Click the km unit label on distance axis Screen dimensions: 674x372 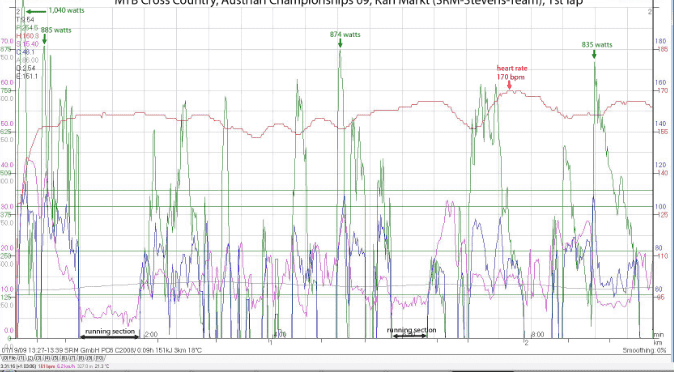pos(657,342)
